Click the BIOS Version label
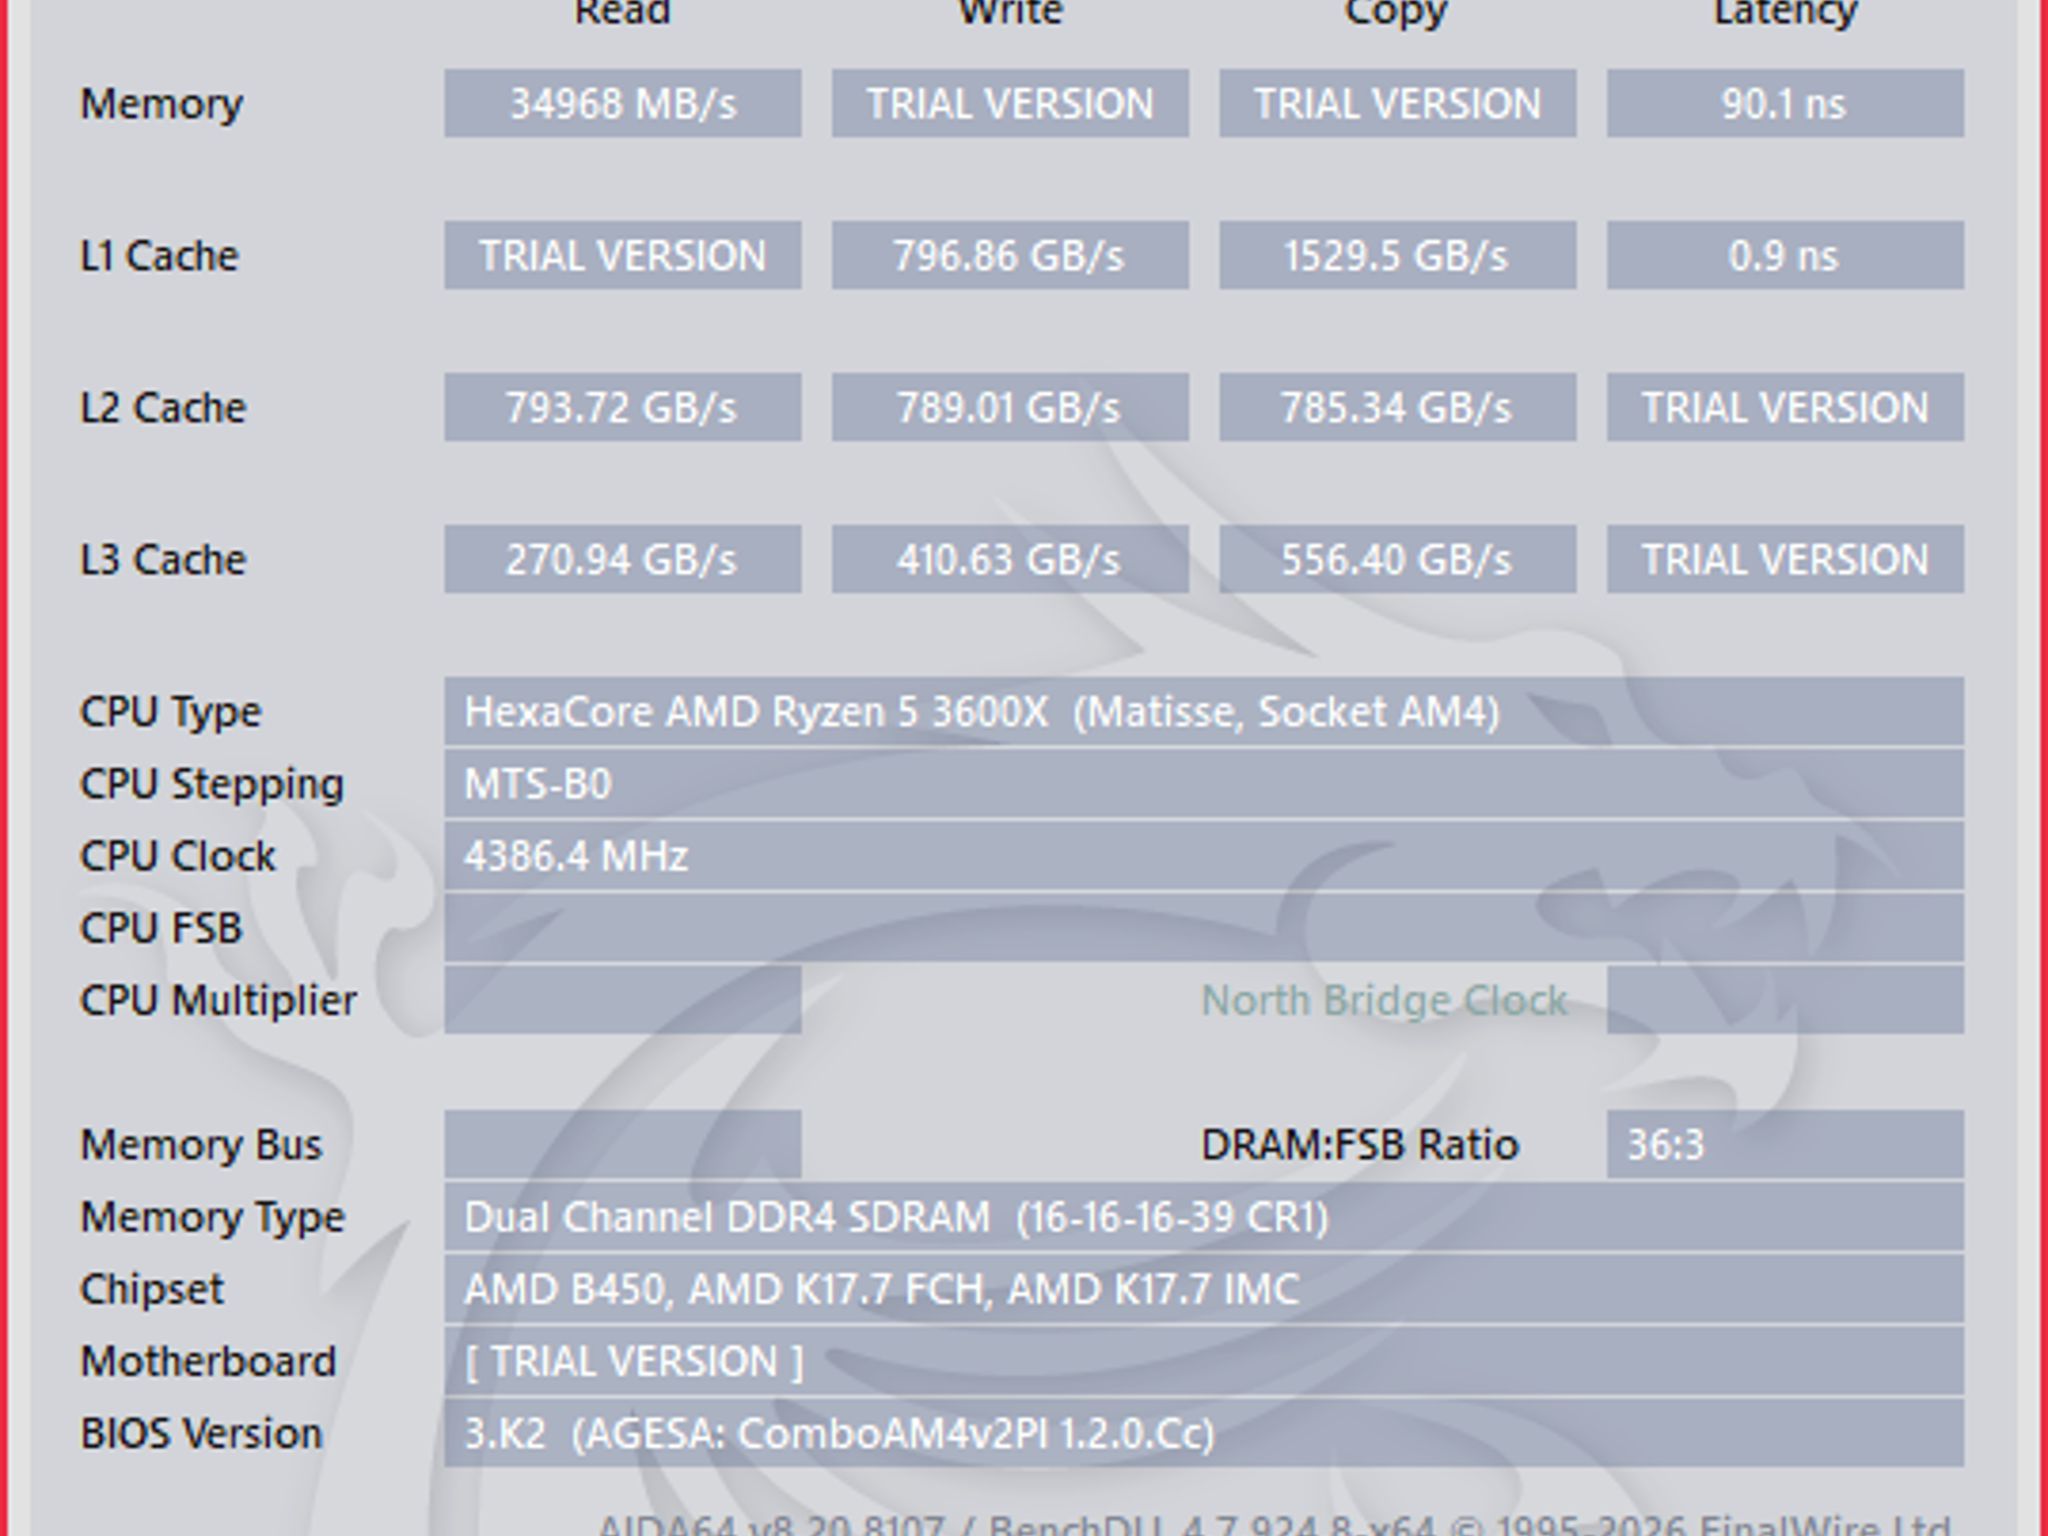The height and width of the screenshot is (1536, 2048). (x=201, y=1433)
